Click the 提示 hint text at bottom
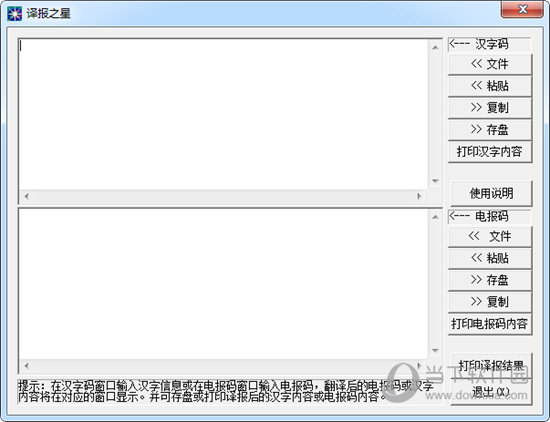The height and width of the screenshot is (422, 550). [x=225, y=391]
